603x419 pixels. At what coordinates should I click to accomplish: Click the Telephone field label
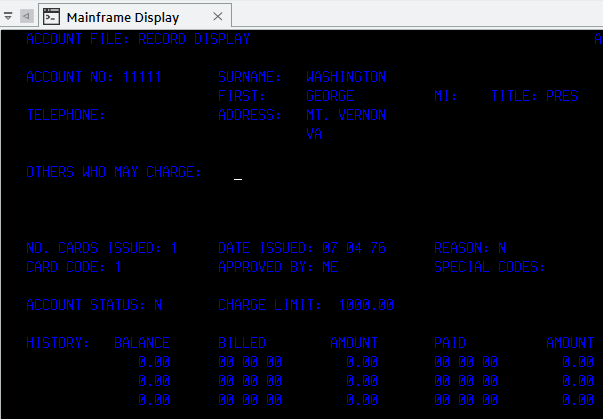(66, 115)
